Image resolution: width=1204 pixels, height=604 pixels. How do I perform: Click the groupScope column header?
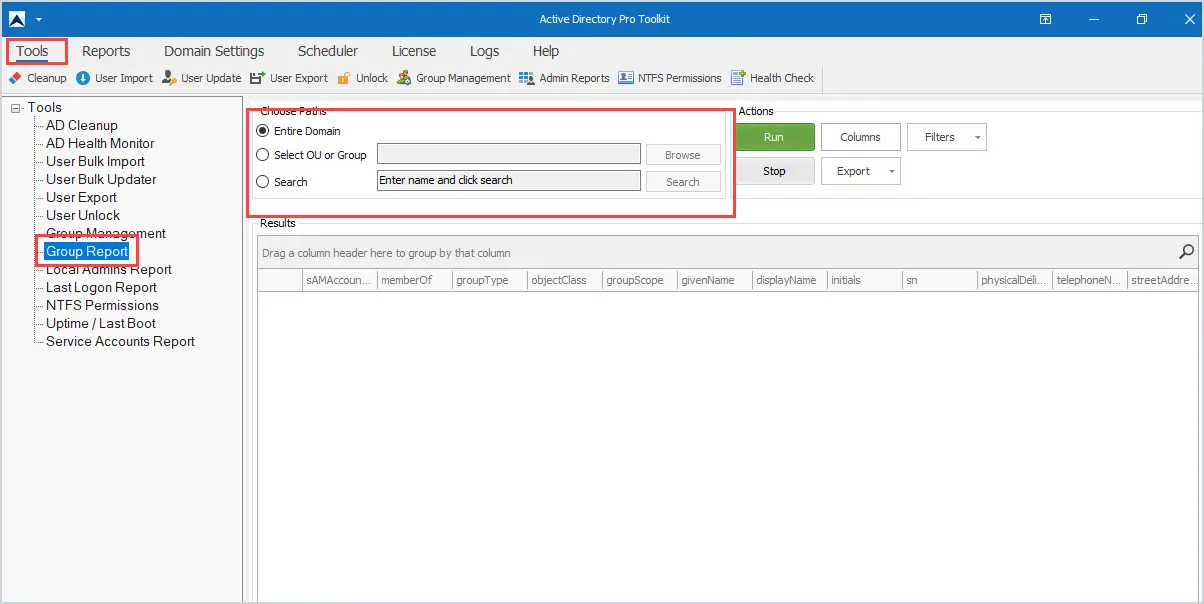click(x=640, y=281)
